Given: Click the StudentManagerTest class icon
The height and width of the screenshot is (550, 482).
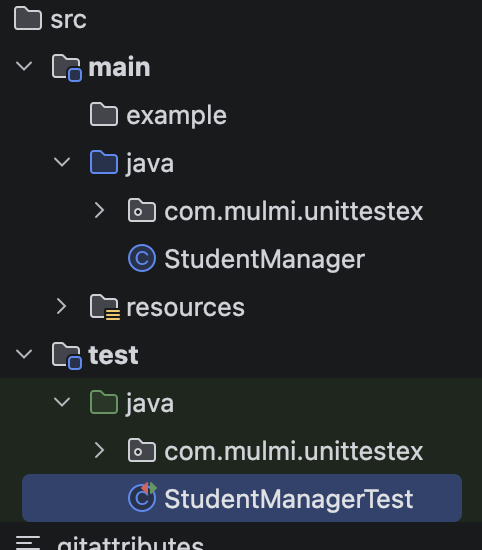Looking at the screenshot, I should tap(142, 497).
